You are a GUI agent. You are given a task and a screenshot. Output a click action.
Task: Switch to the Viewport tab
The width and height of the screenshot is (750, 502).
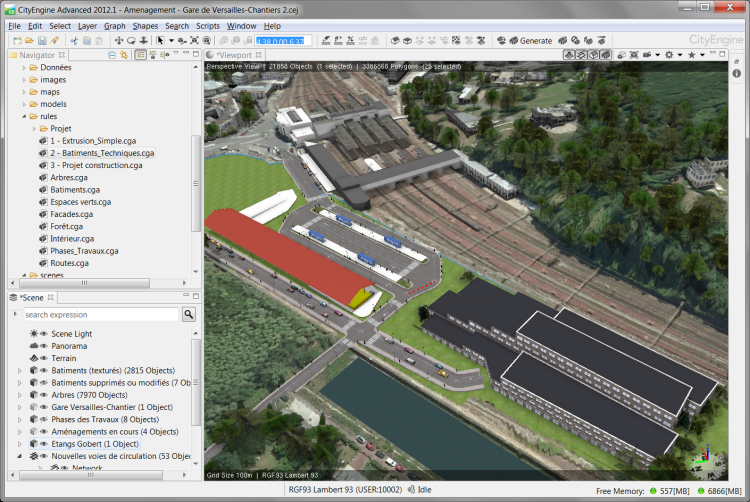pyautogui.click(x=234, y=55)
